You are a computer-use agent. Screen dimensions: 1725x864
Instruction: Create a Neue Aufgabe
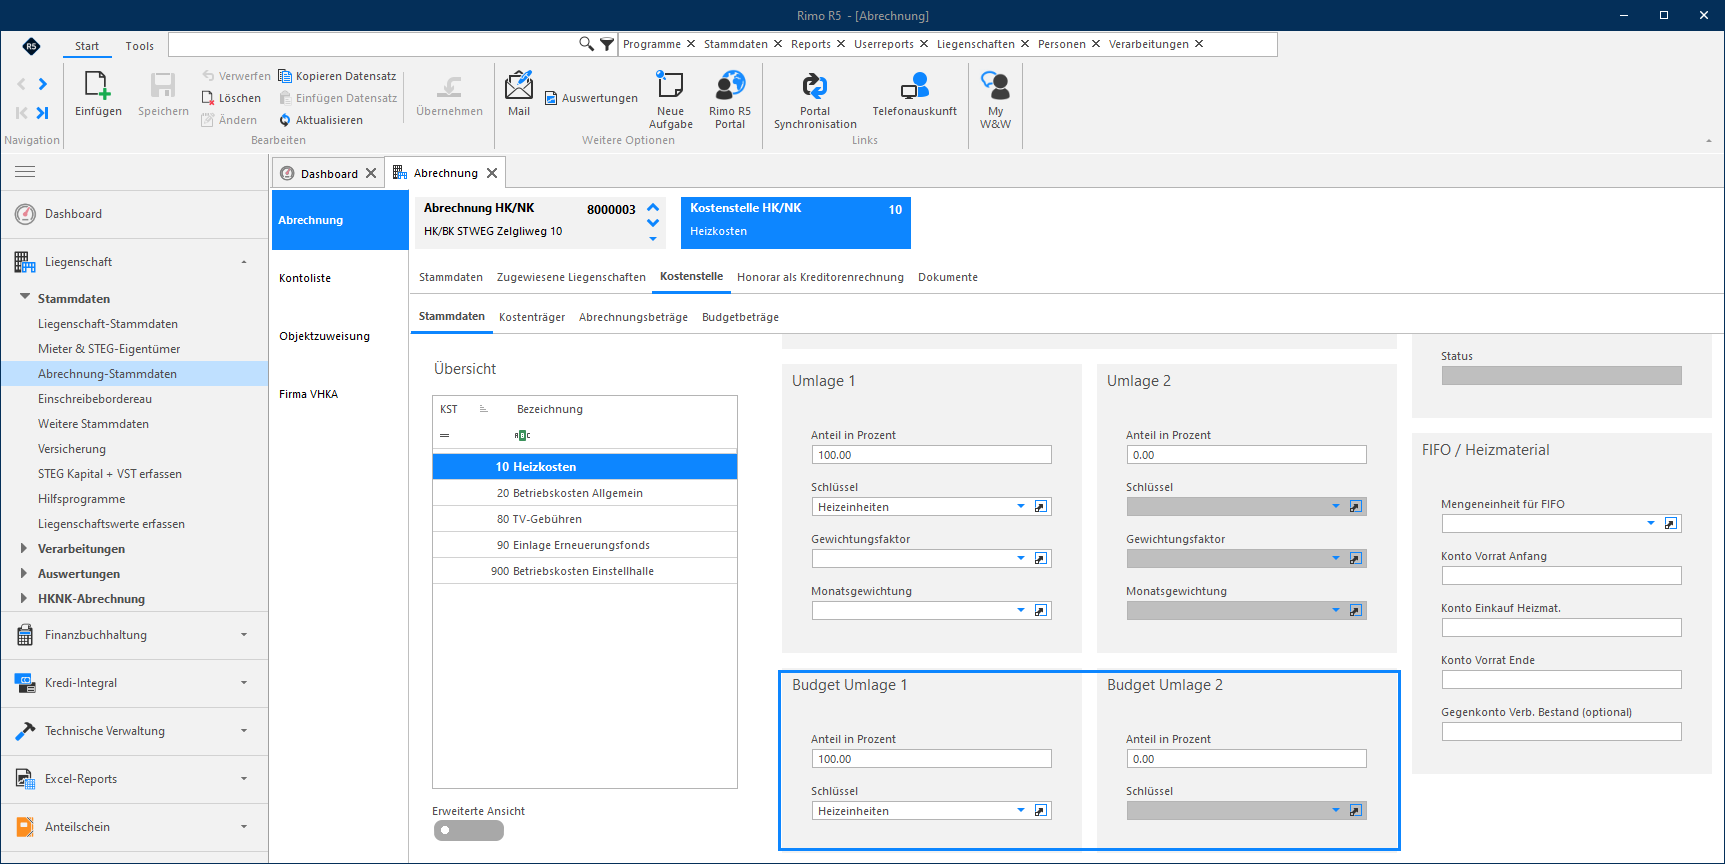click(670, 86)
